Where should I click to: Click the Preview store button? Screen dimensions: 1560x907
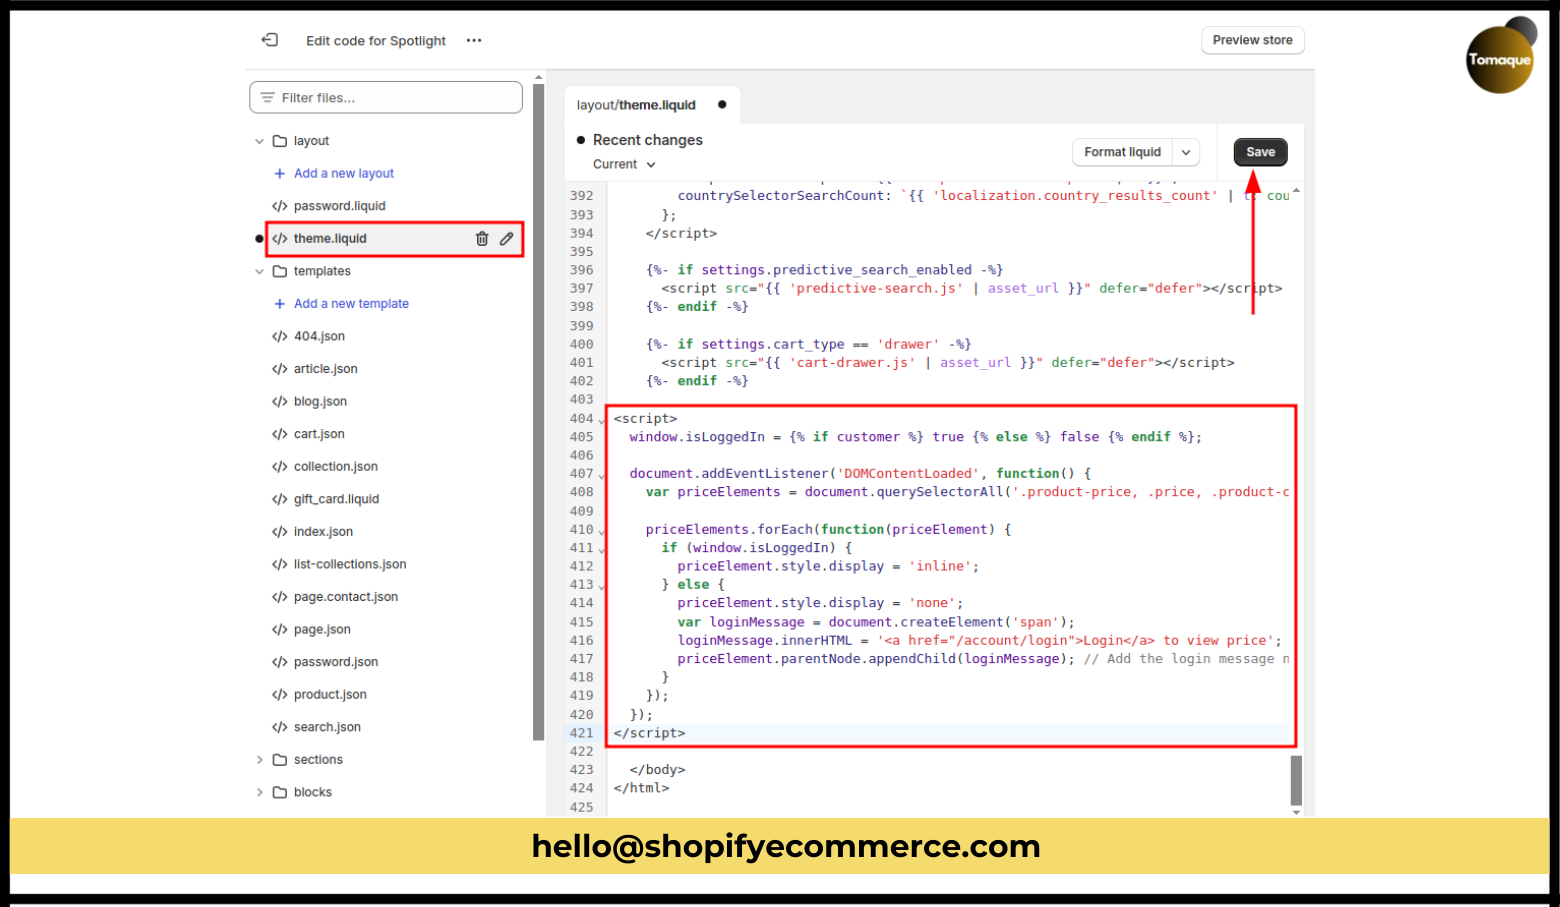click(x=1252, y=40)
